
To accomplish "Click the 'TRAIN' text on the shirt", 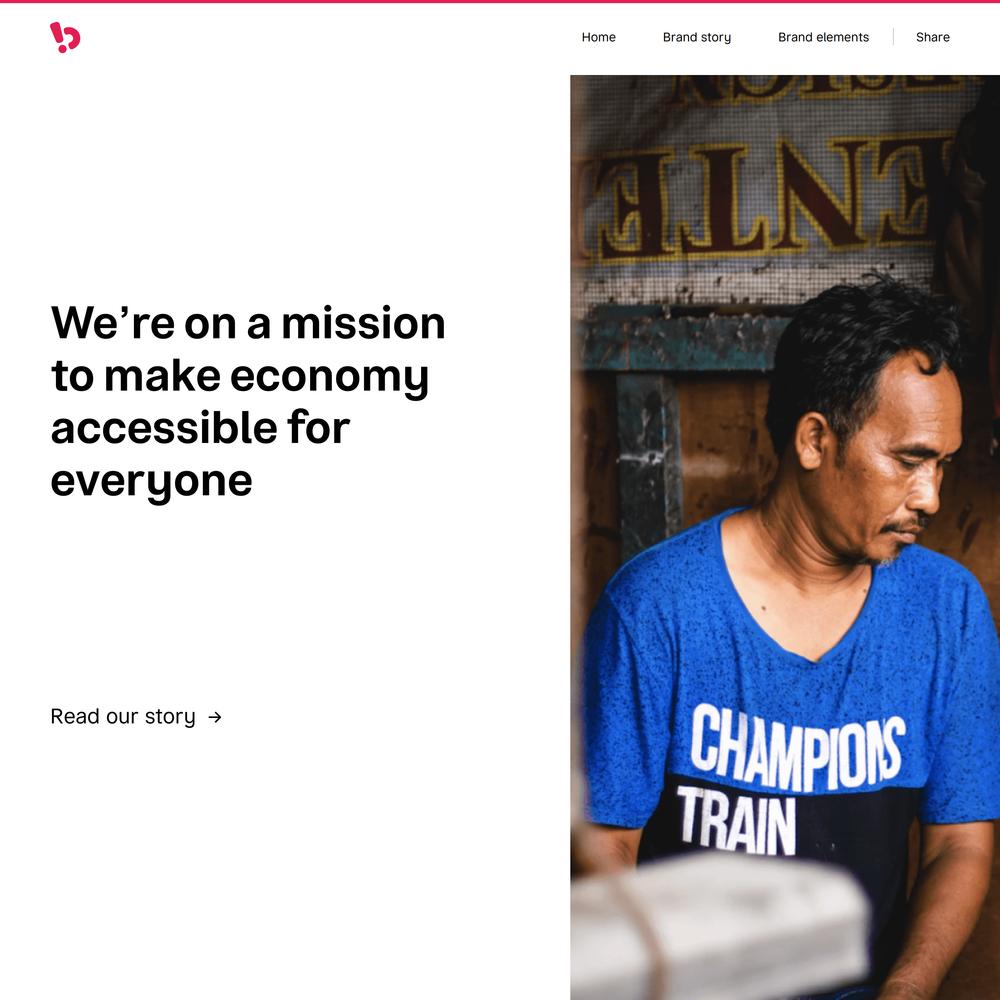I will click(737, 821).
